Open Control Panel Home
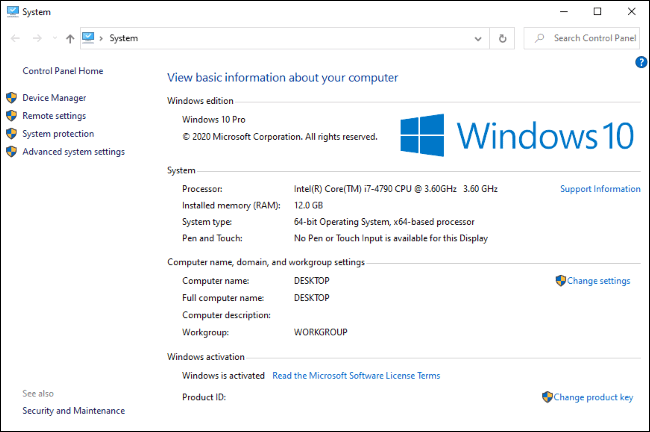Viewport: 650px width, 432px height. pyautogui.click(x=63, y=71)
